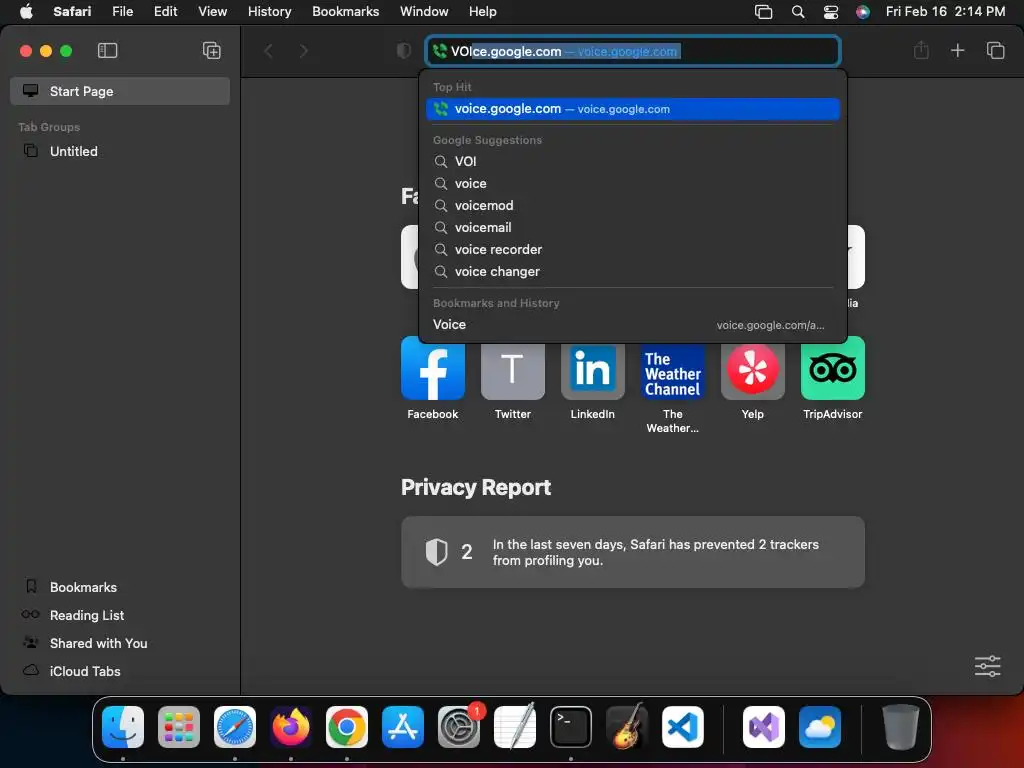Open the Safari menu
The image size is (1024, 768).
[72, 12]
